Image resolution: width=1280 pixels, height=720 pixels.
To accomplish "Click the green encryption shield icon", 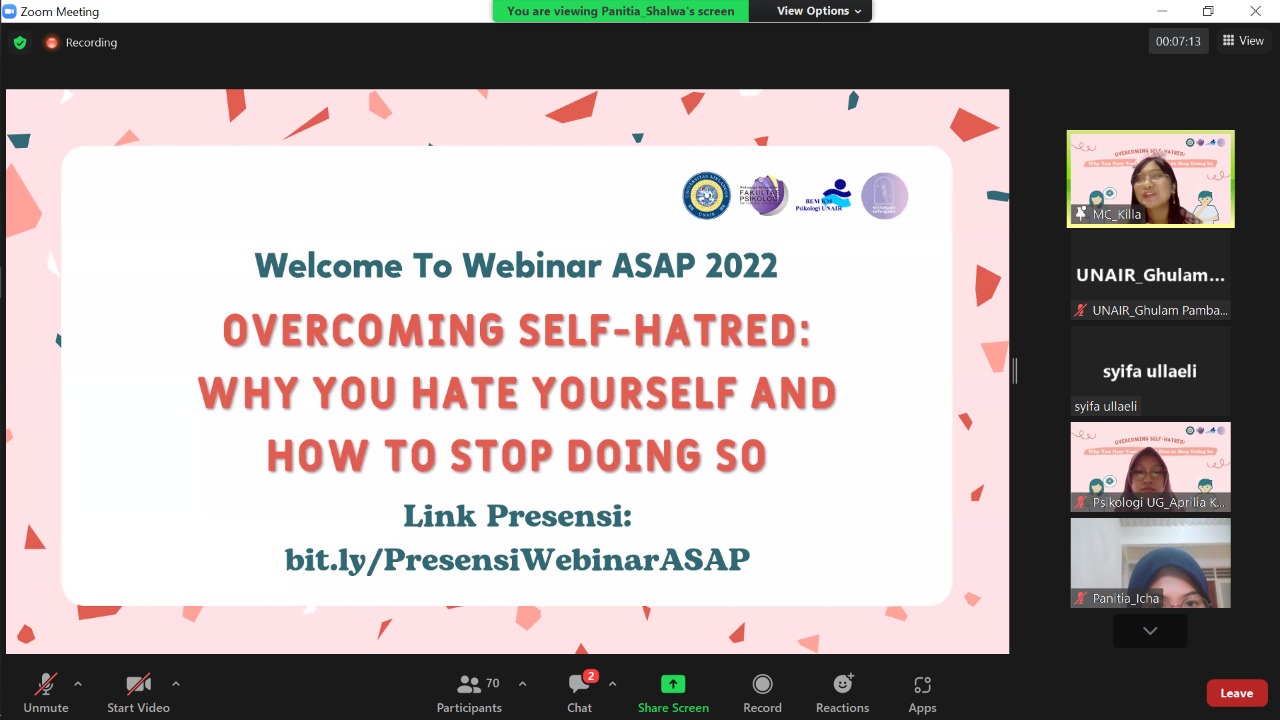I will pyautogui.click(x=20, y=43).
